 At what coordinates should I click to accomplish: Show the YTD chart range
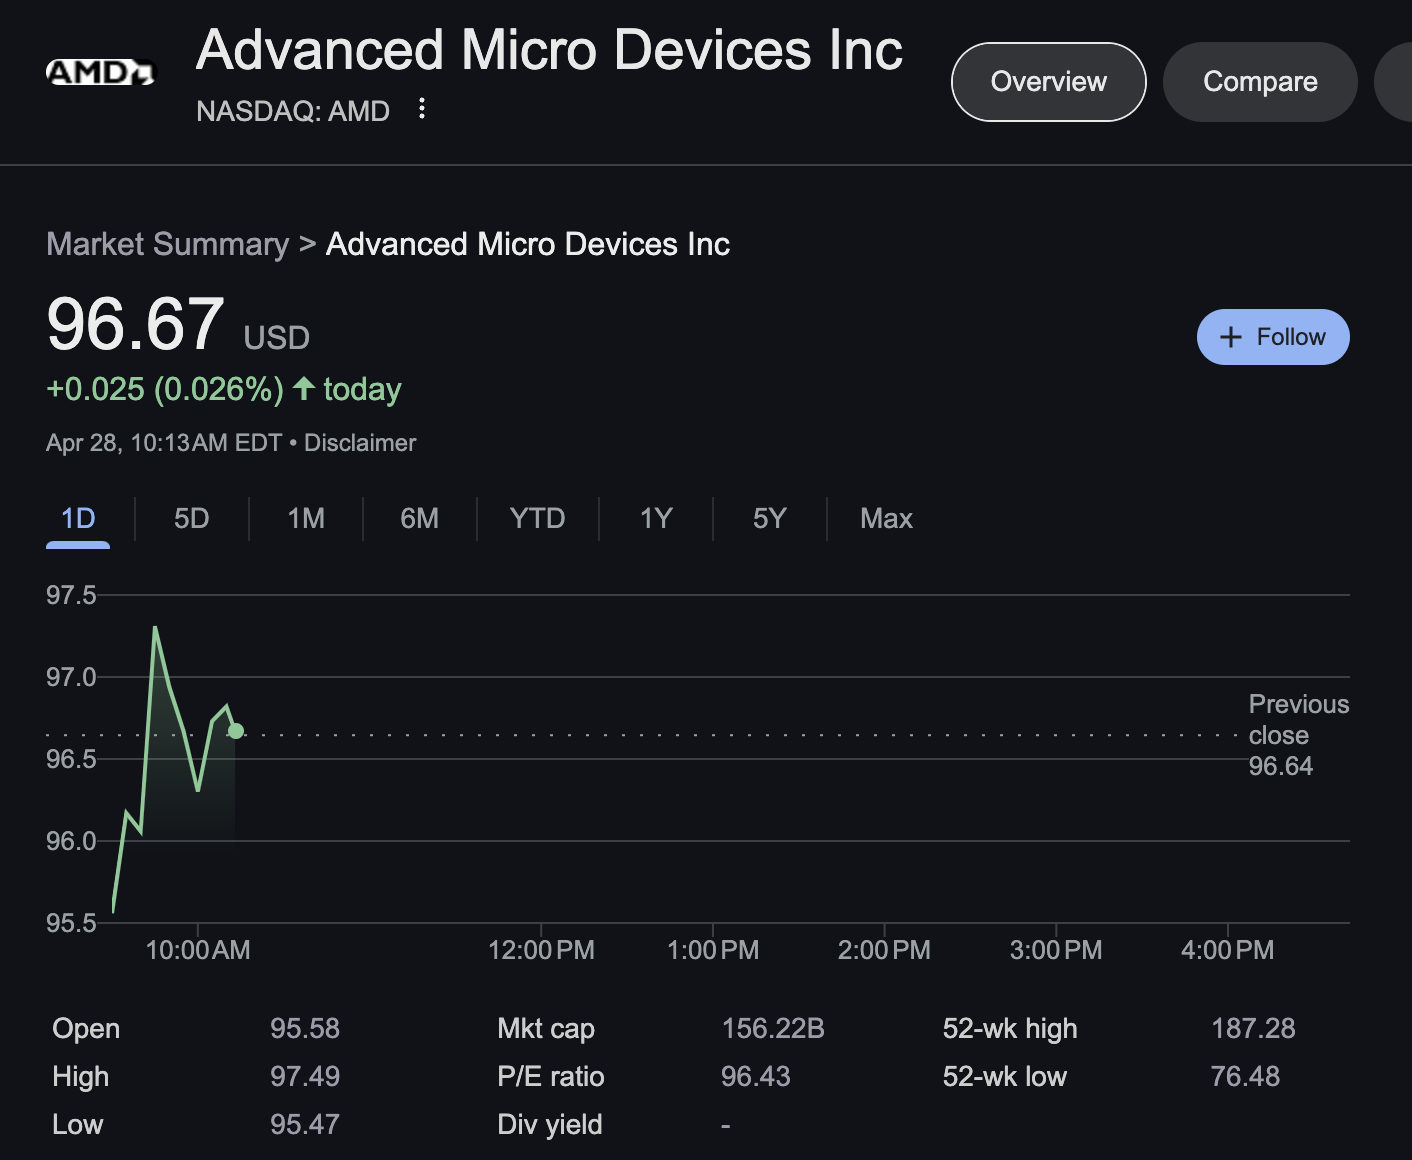[x=537, y=518]
